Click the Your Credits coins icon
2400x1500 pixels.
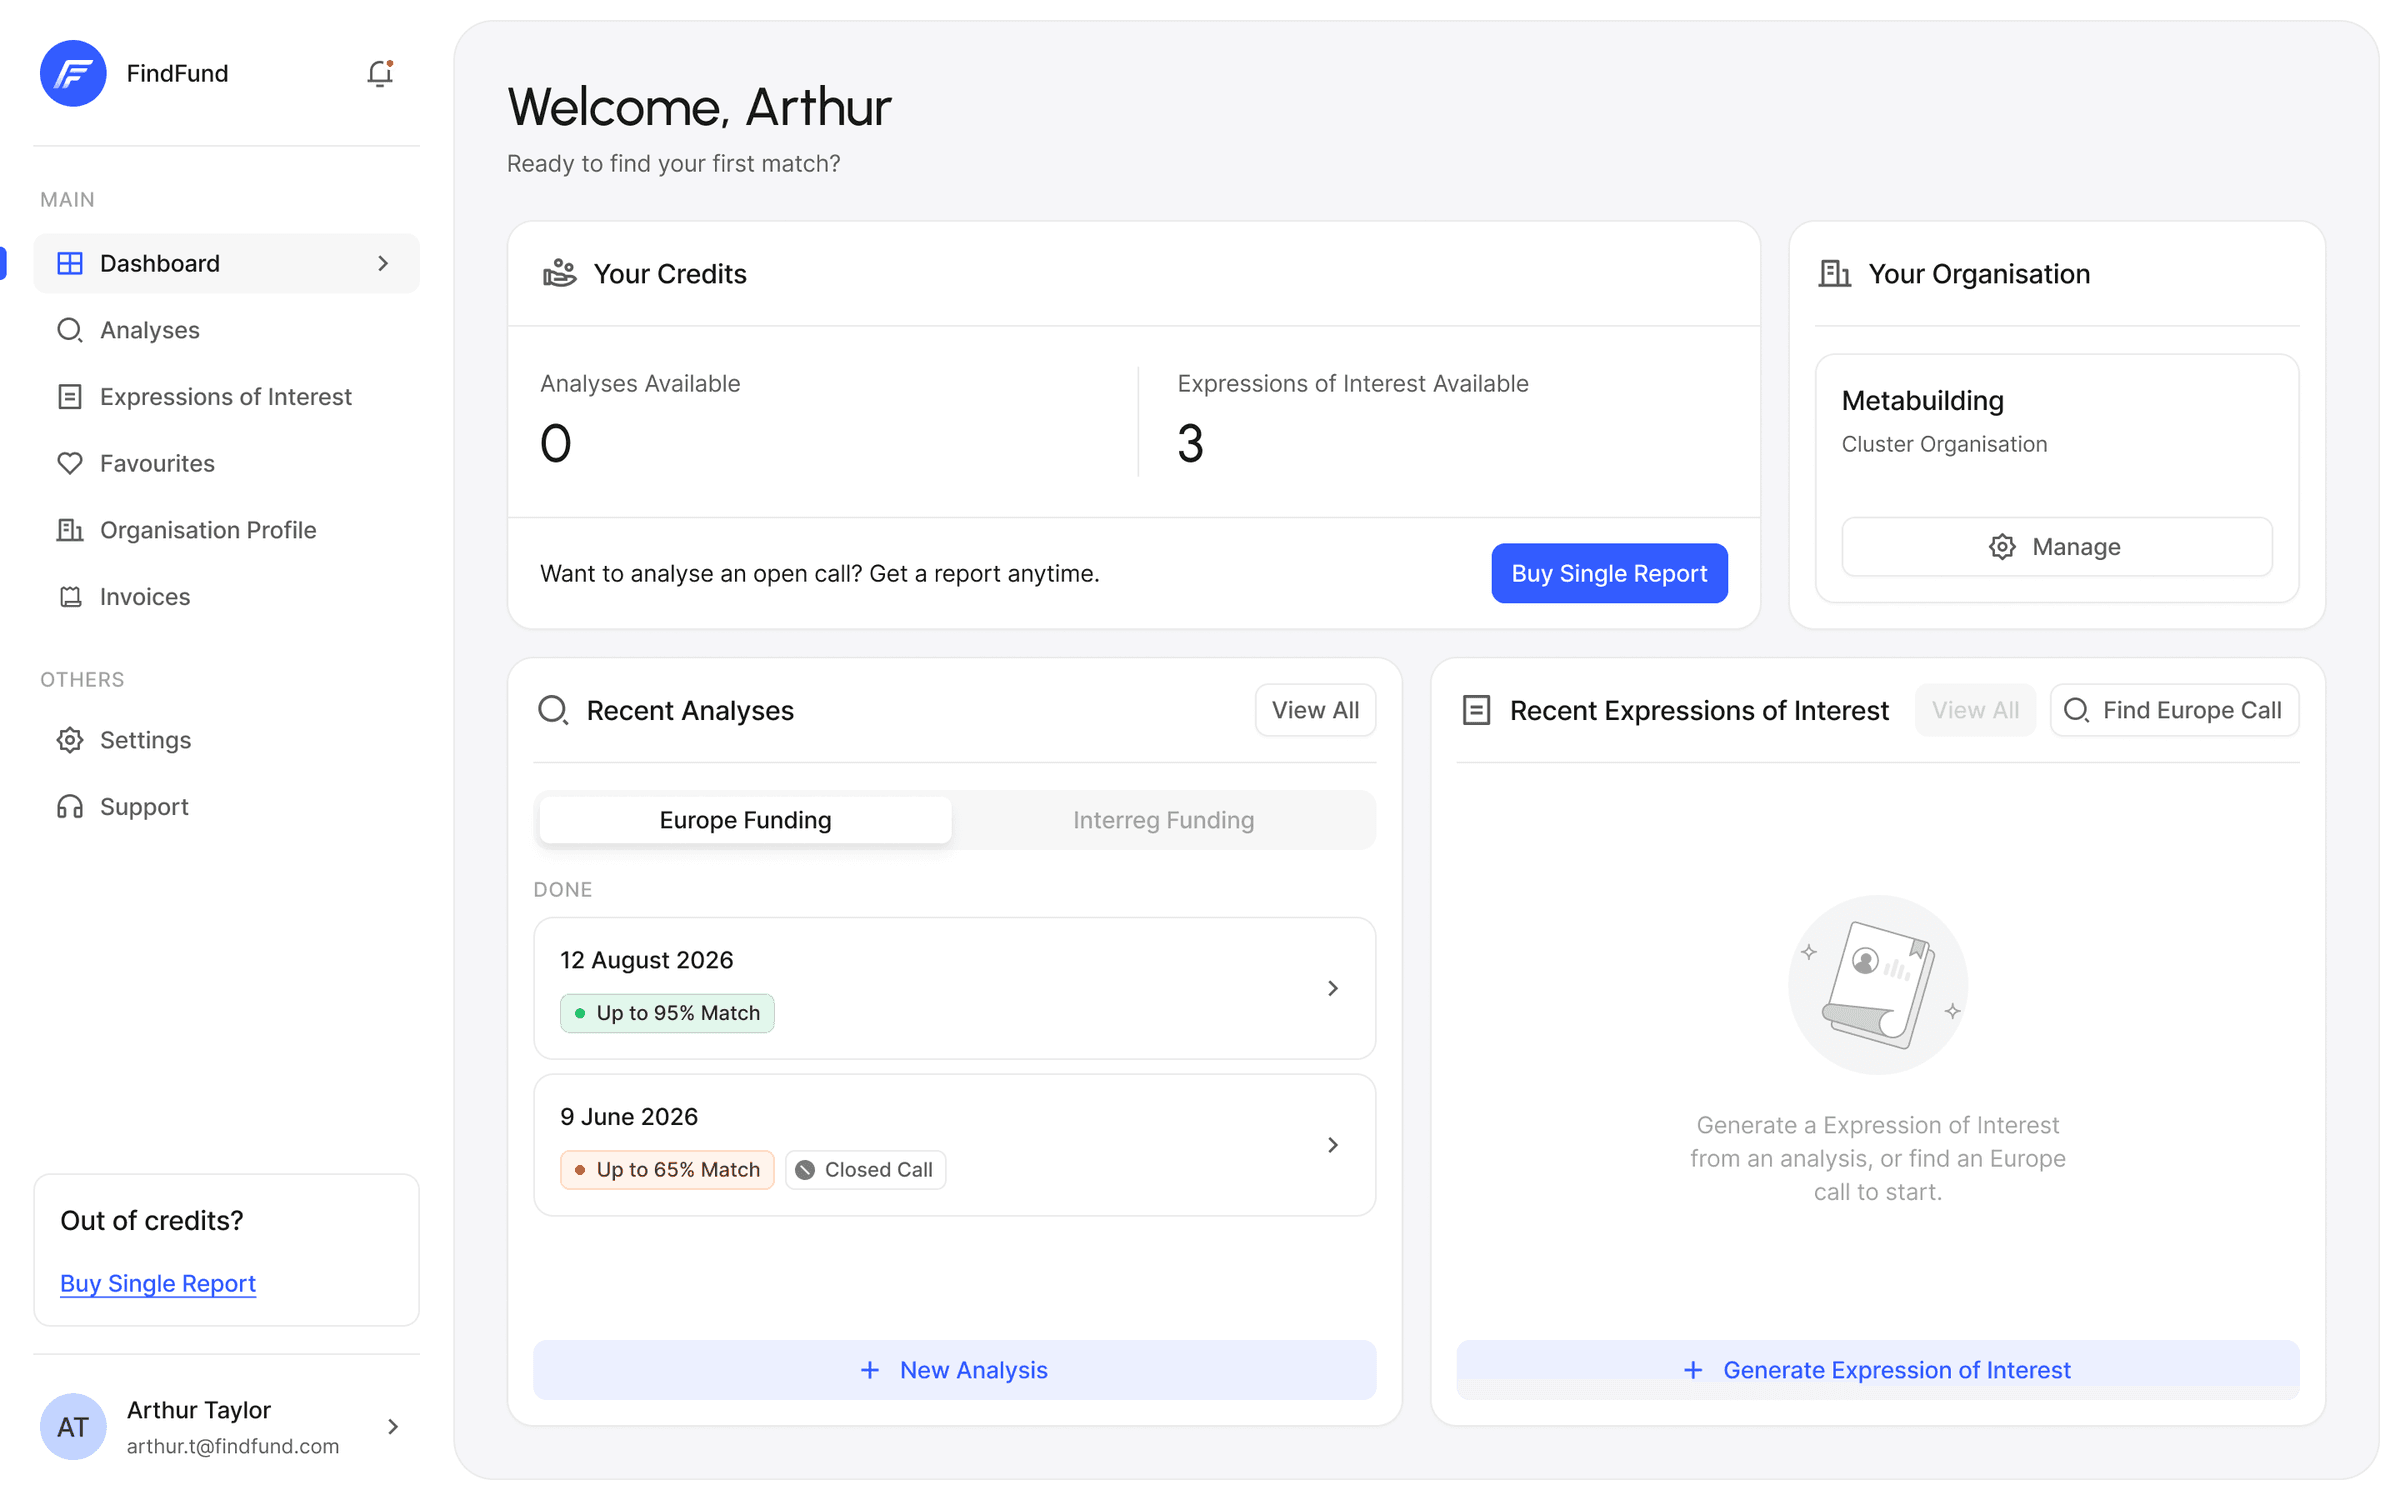click(560, 273)
